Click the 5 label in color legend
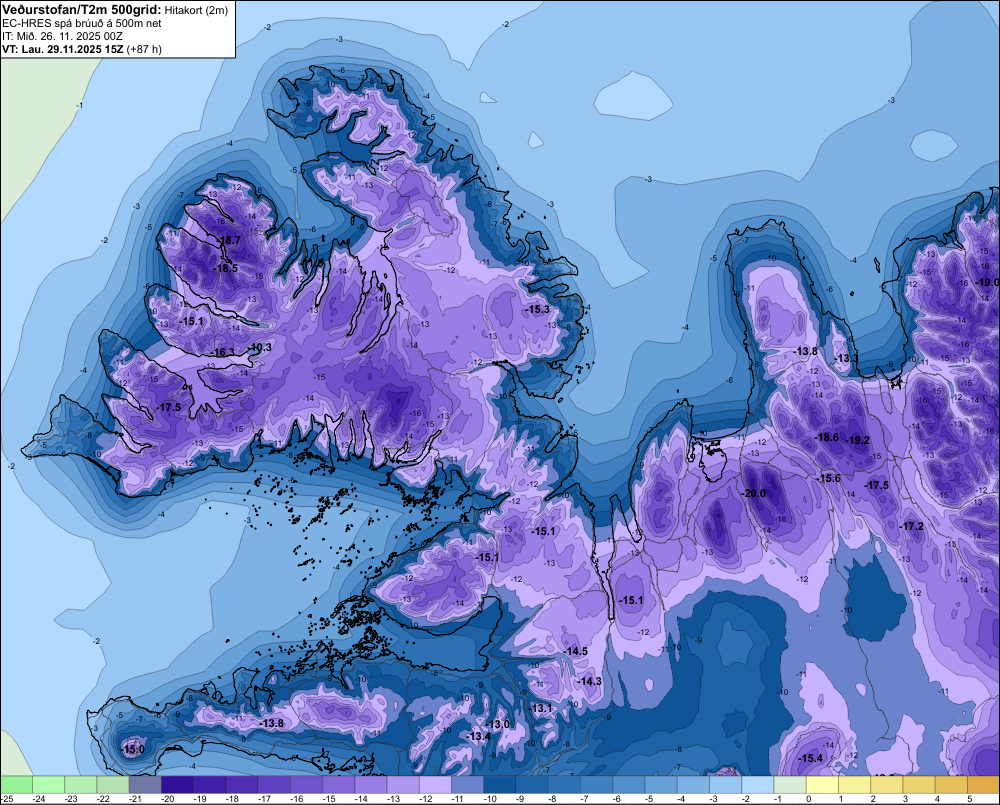 [x=969, y=799]
